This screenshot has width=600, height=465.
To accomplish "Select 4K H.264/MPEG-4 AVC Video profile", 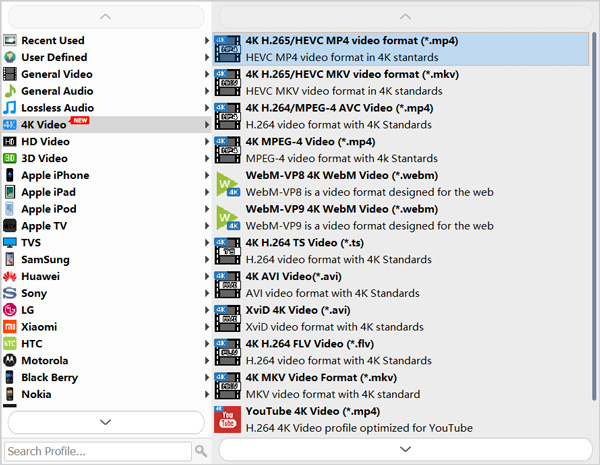I will [x=401, y=116].
